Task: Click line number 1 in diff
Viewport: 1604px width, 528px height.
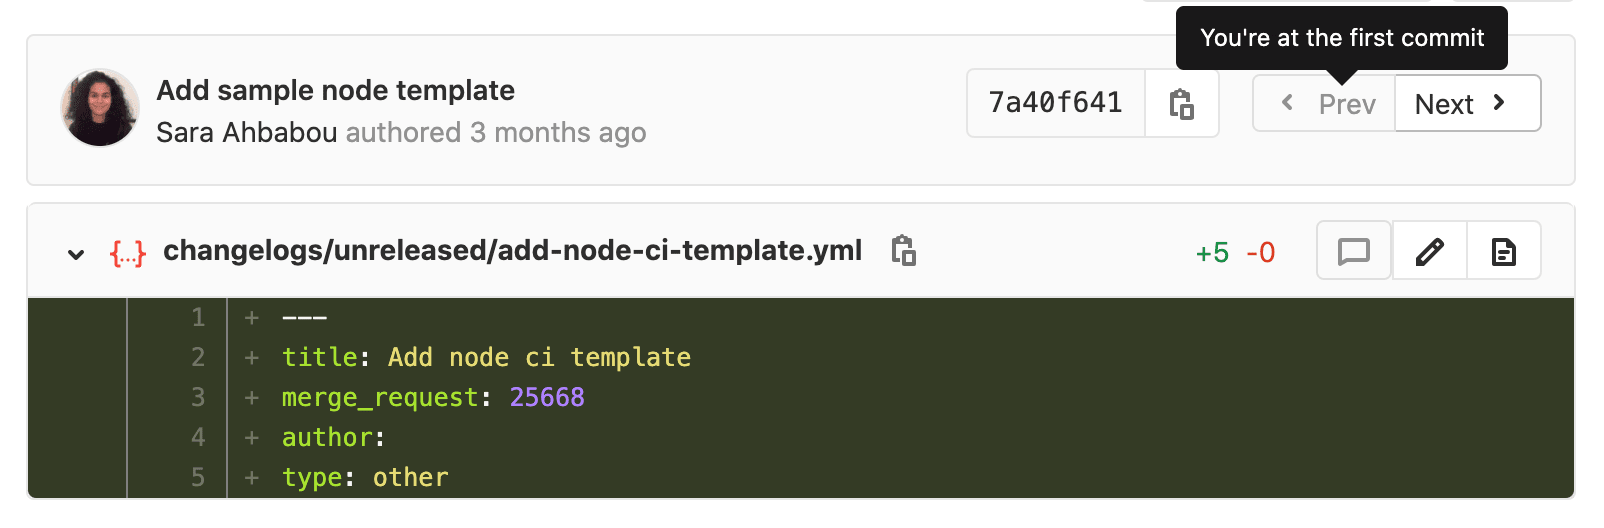Action: pyautogui.click(x=198, y=318)
